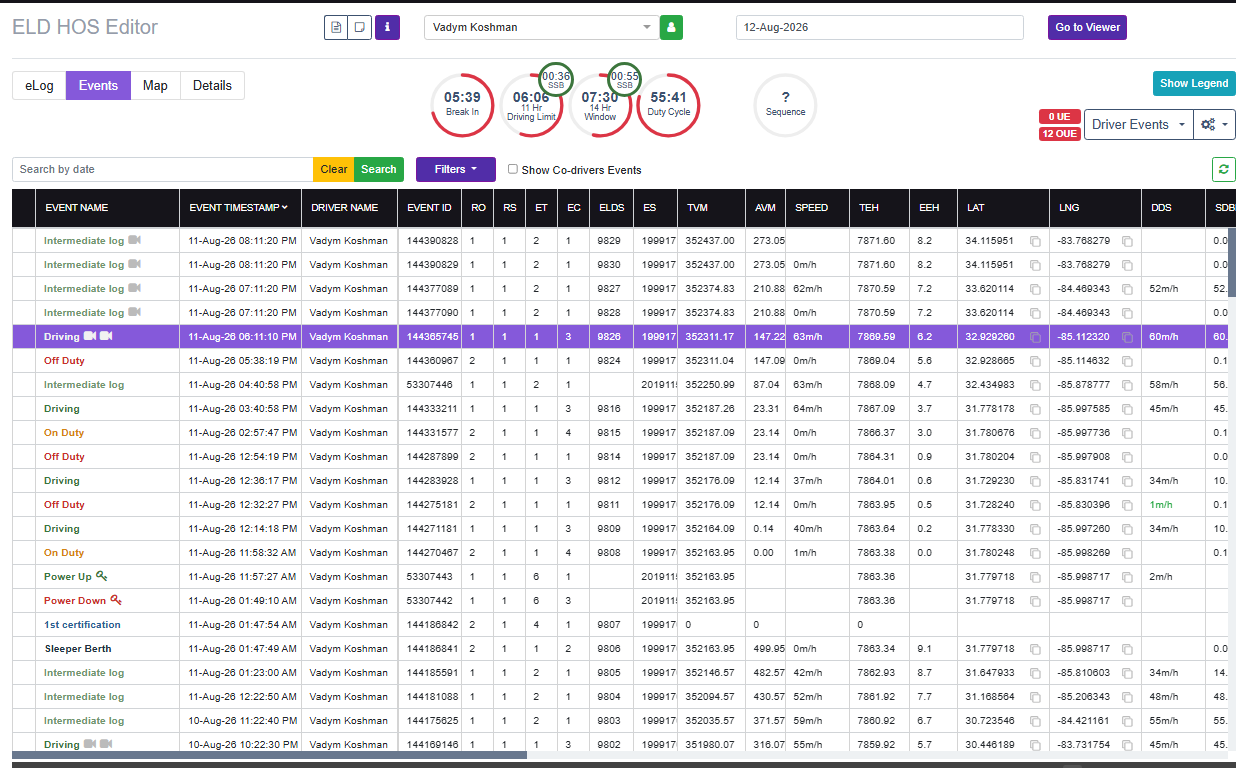Click the green refresh icon above table
The width and height of the screenshot is (1236, 768).
click(x=1224, y=169)
